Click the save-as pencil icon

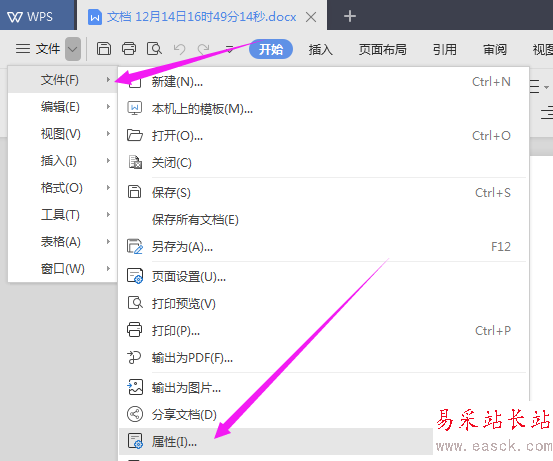click(135, 246)
